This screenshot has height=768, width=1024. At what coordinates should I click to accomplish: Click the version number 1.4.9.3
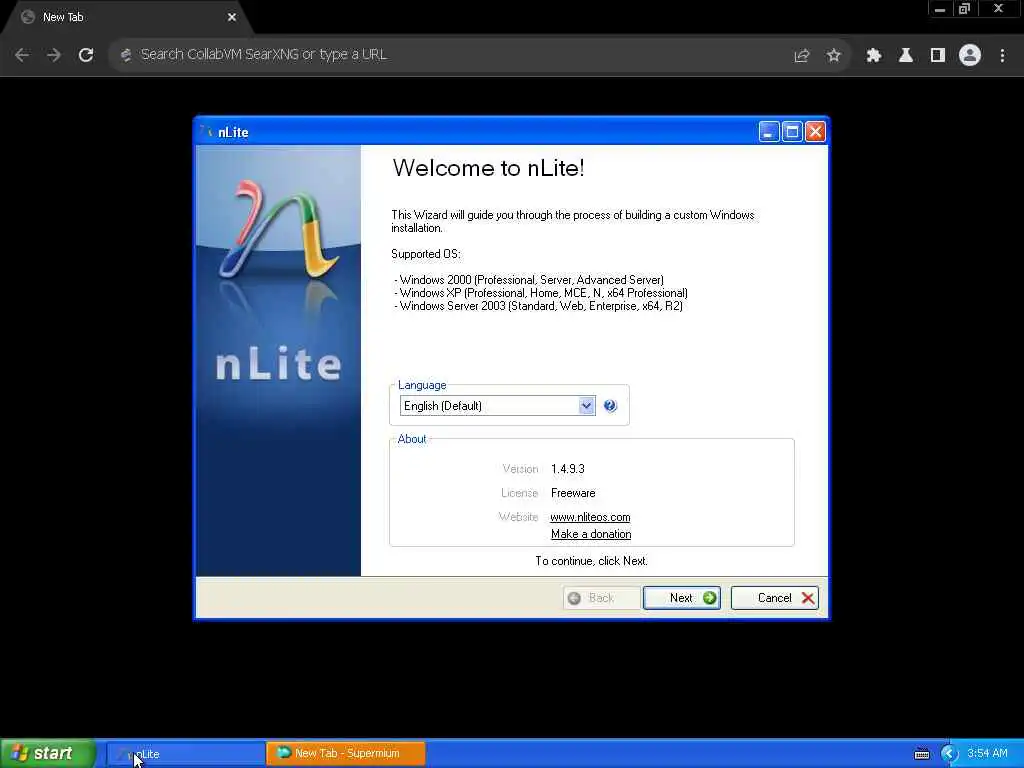coord(568,469)
